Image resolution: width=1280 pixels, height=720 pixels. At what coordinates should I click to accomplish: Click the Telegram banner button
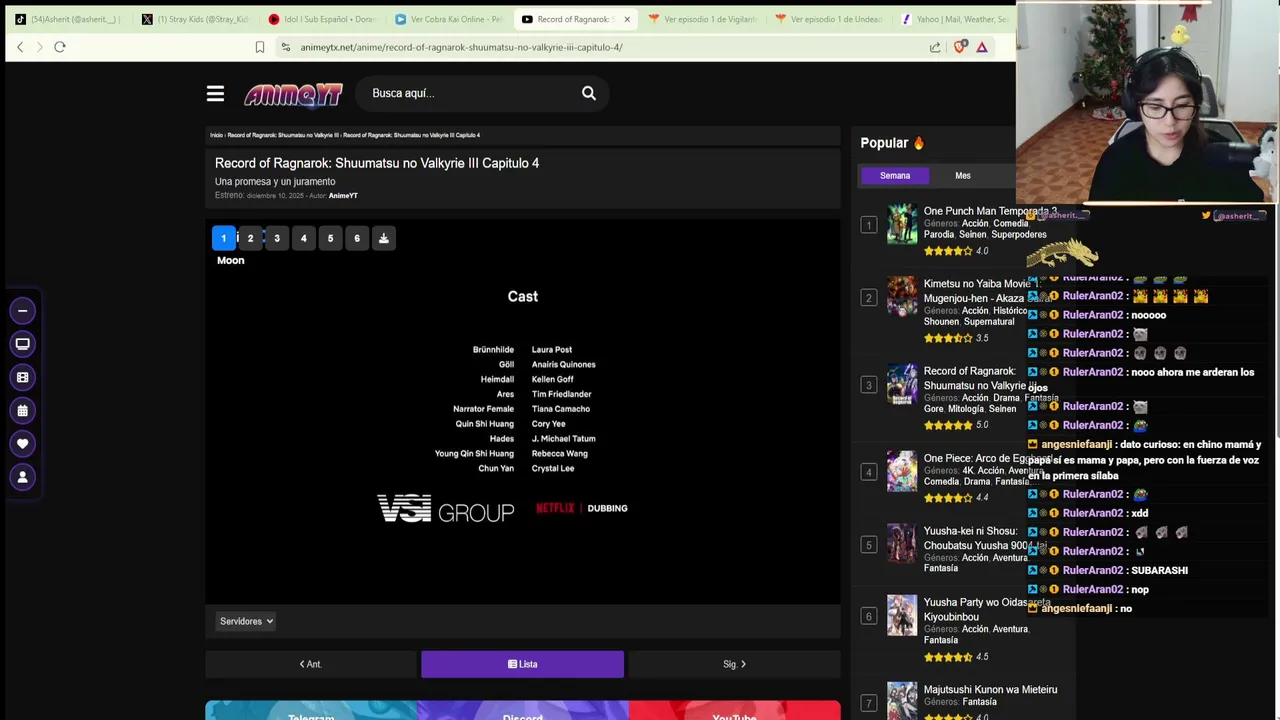311,712
